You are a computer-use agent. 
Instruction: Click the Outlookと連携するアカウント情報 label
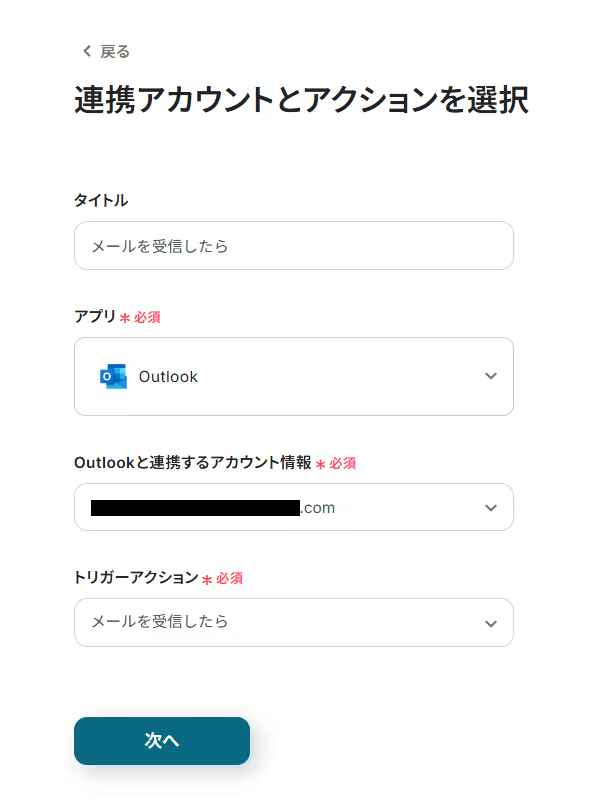192,462
